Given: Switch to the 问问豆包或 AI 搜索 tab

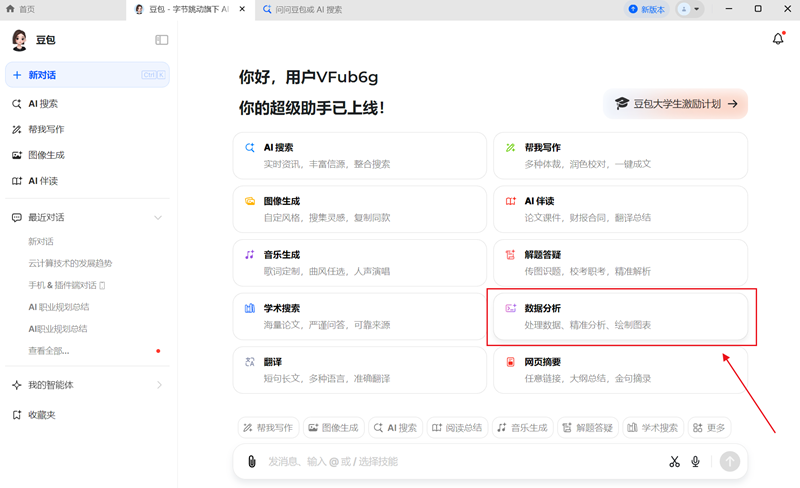Looking at the screenshot, I should 303,9.
